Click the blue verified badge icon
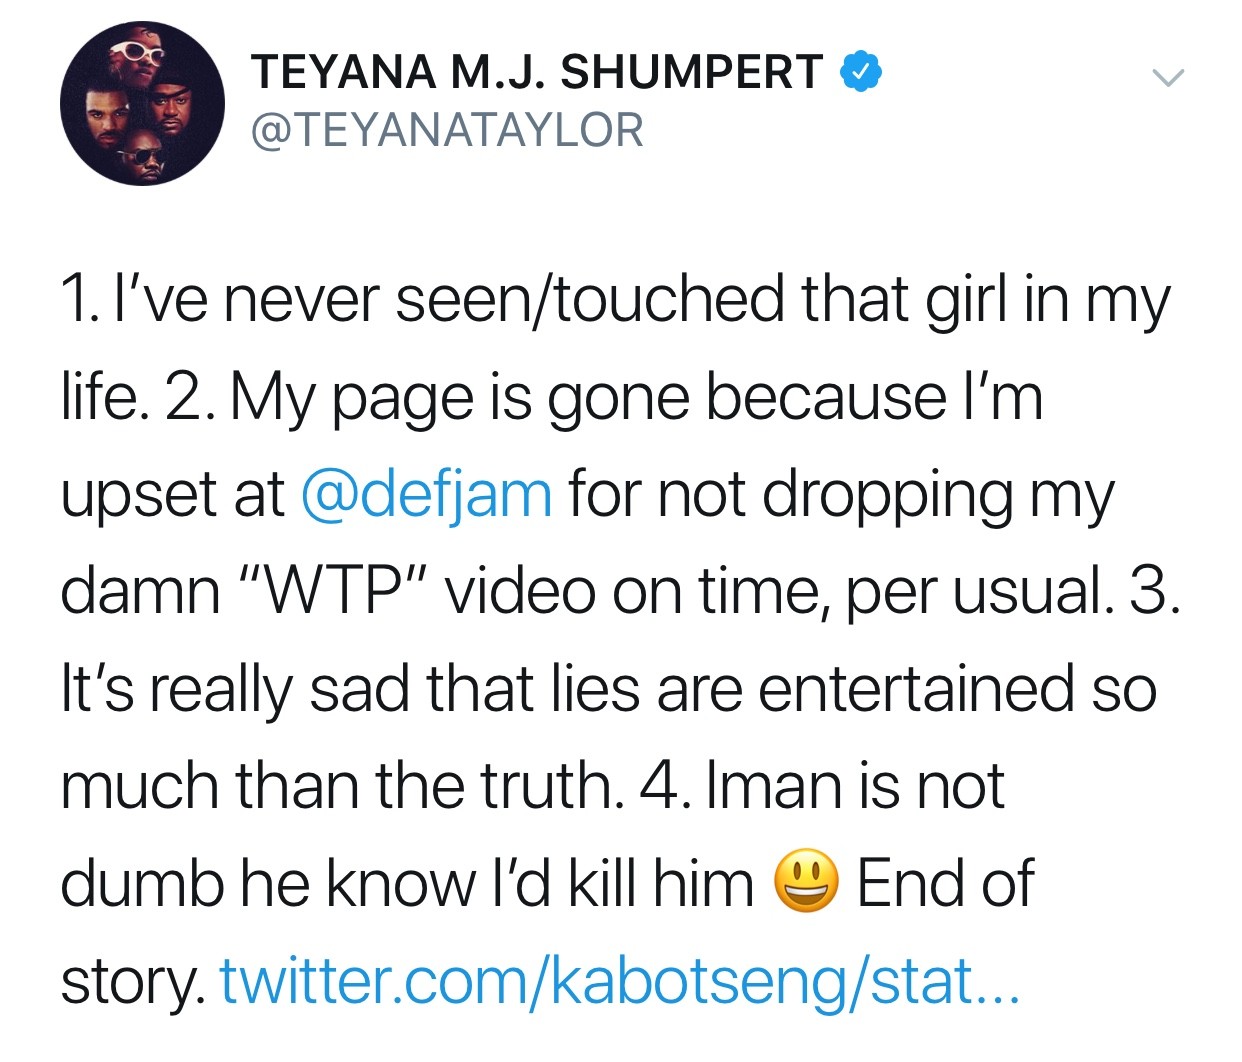 [860, 71]
